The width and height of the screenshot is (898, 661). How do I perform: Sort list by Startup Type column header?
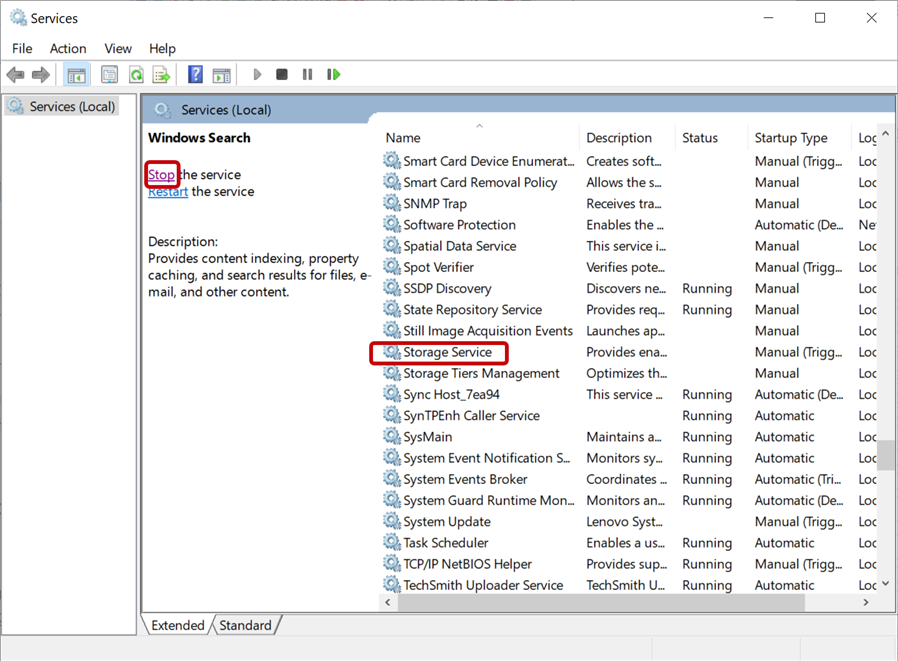[x=791, y=138]
